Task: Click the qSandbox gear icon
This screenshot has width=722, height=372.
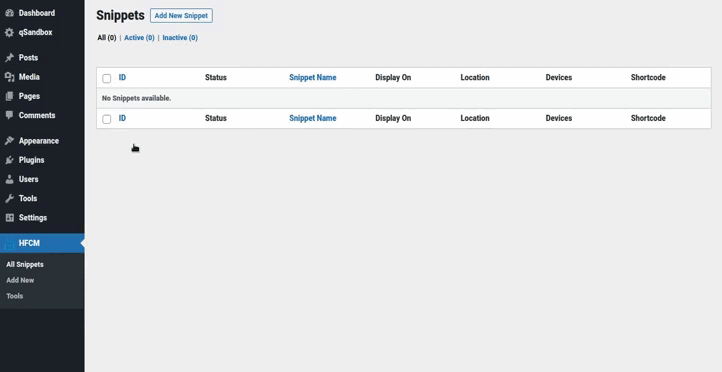Action: point(9,32)
